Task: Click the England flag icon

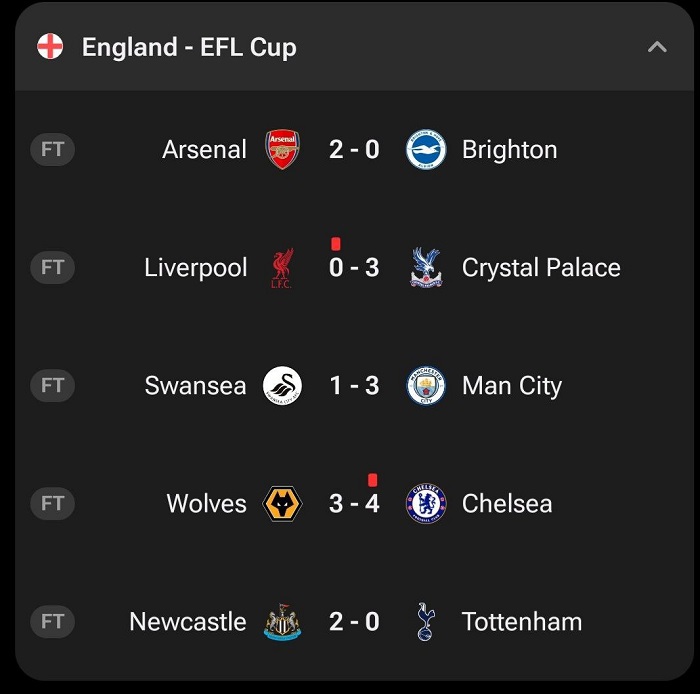Action: tap(50, 47)
